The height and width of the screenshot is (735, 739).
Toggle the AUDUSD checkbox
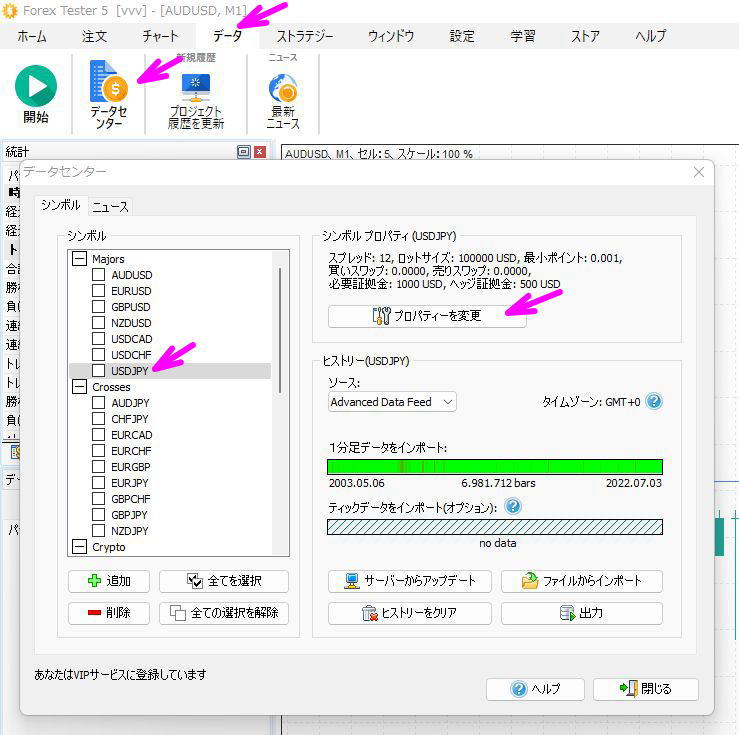[x=99, y=274]
